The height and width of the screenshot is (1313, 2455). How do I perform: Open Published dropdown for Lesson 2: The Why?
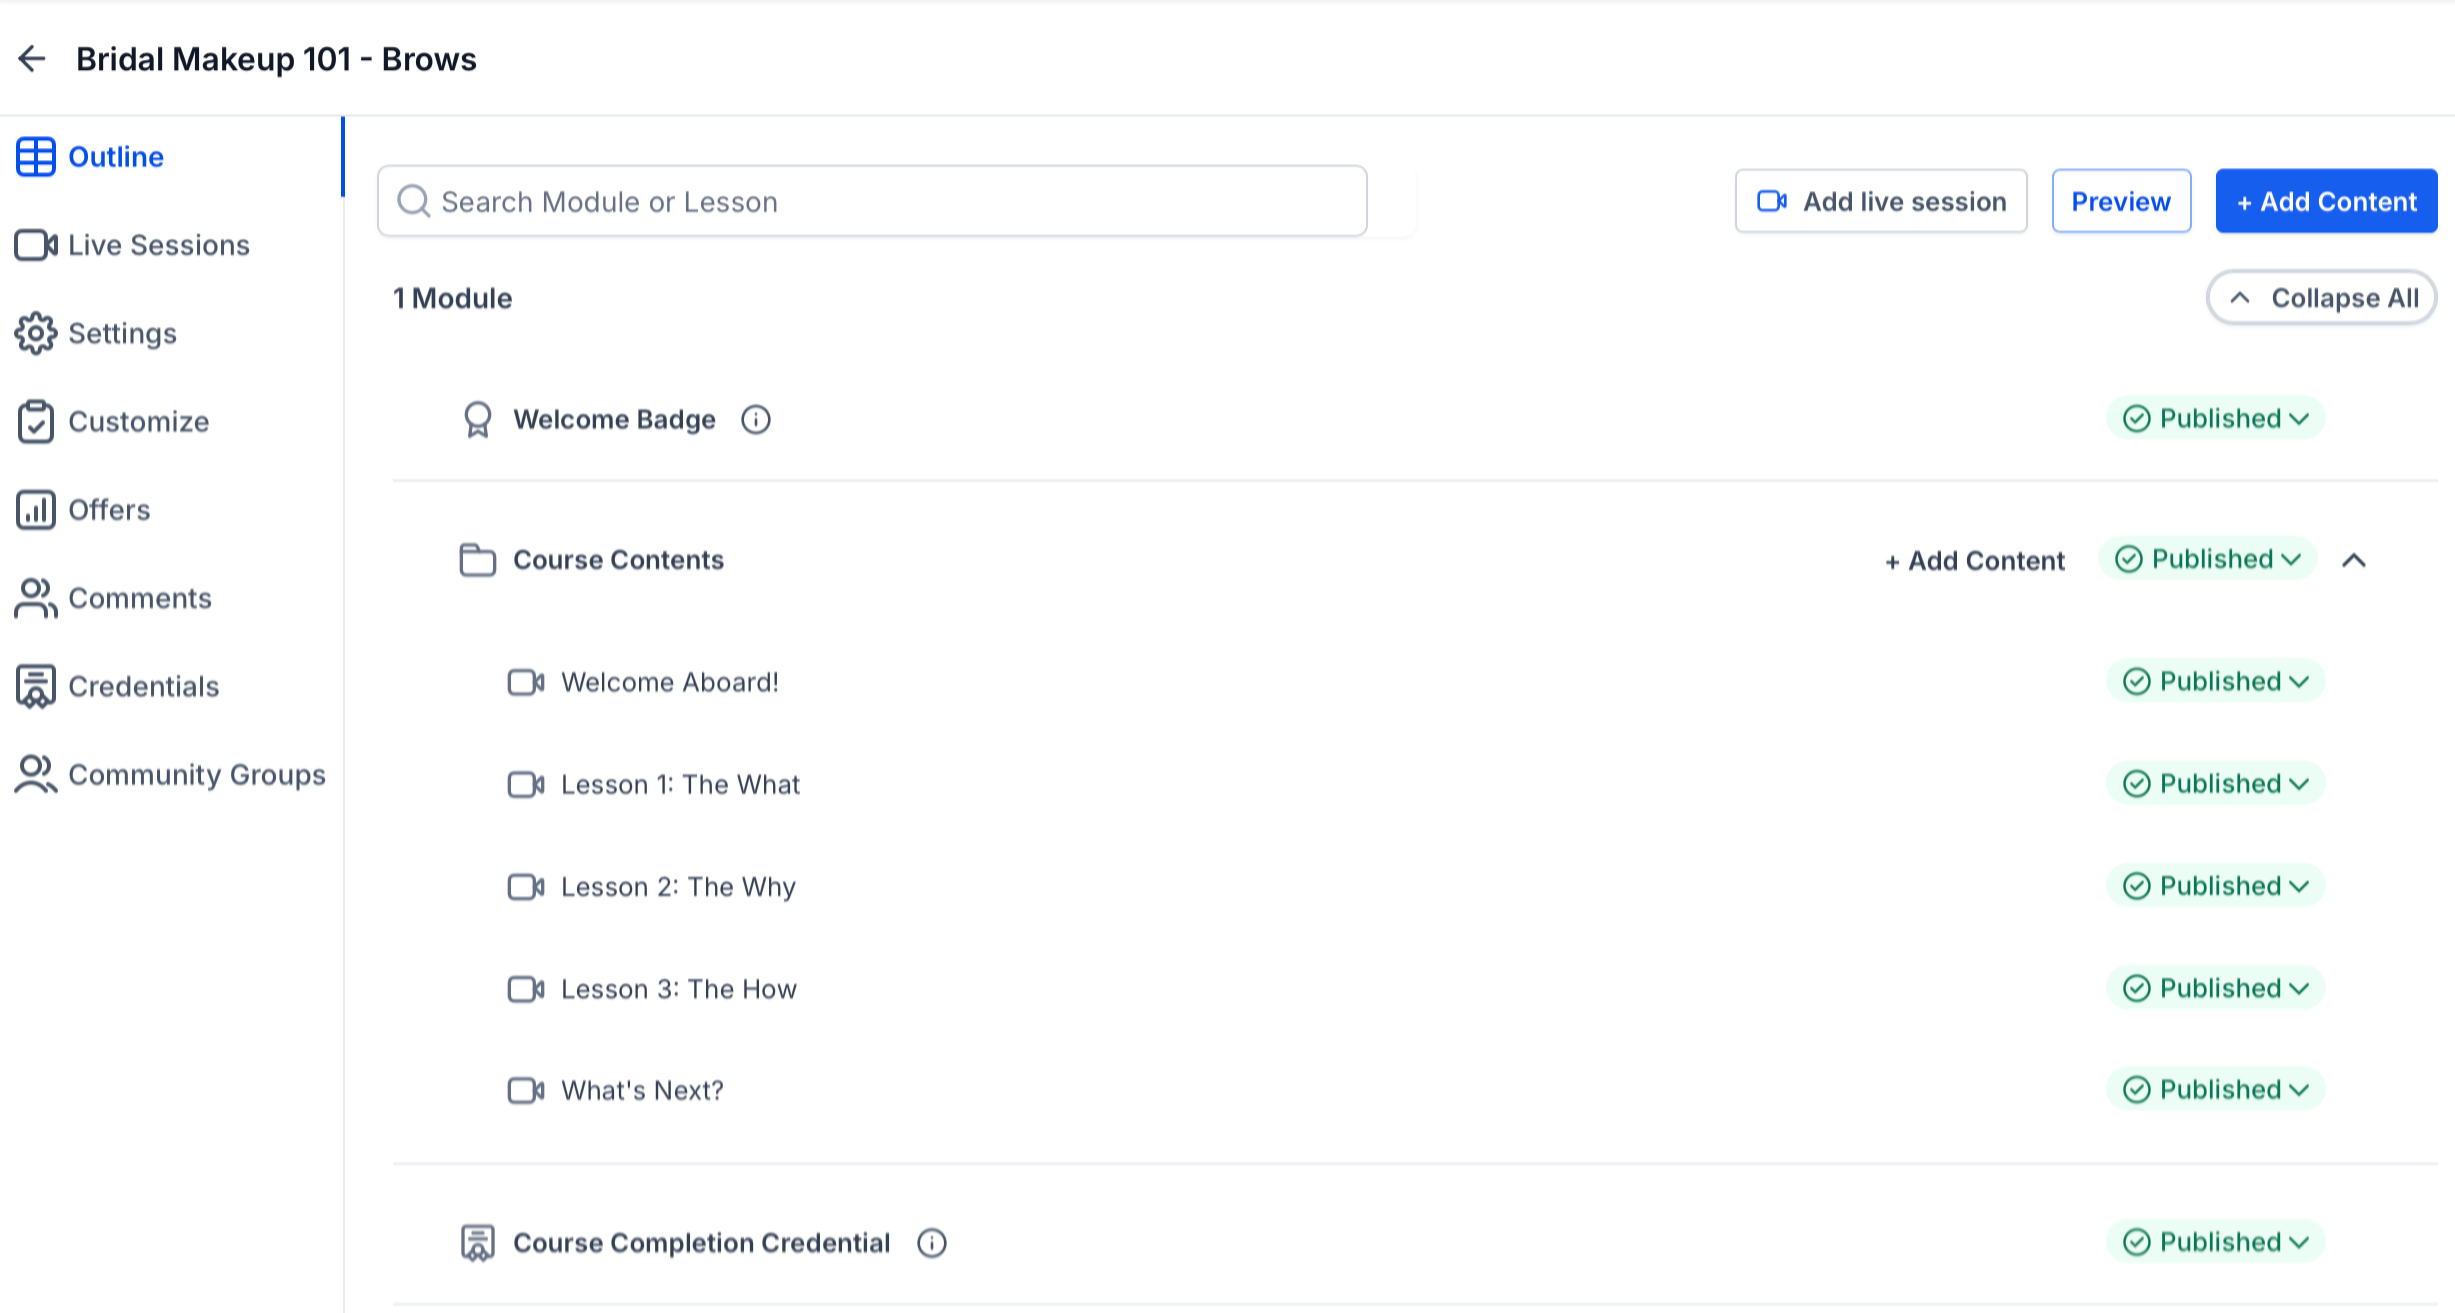pyautogui.click(x=2215, y=886)
